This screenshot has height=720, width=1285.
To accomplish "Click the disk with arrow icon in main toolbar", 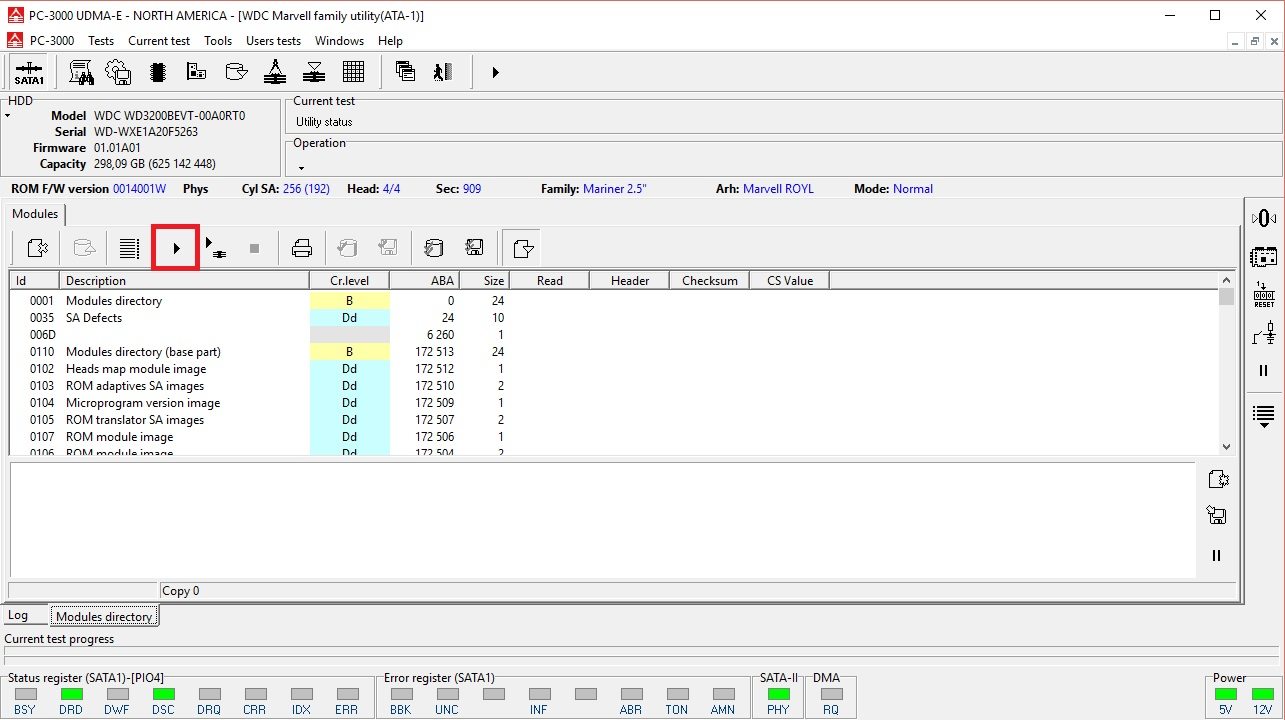I will [x=236, y=72].
